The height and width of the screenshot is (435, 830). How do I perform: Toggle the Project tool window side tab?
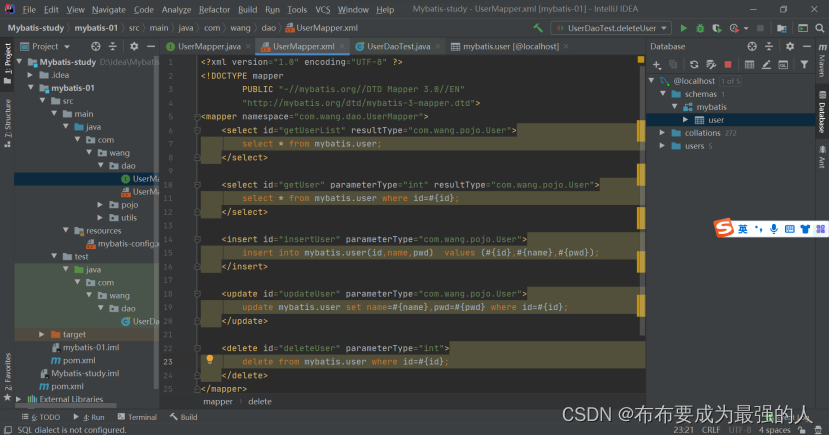point(7,63)
